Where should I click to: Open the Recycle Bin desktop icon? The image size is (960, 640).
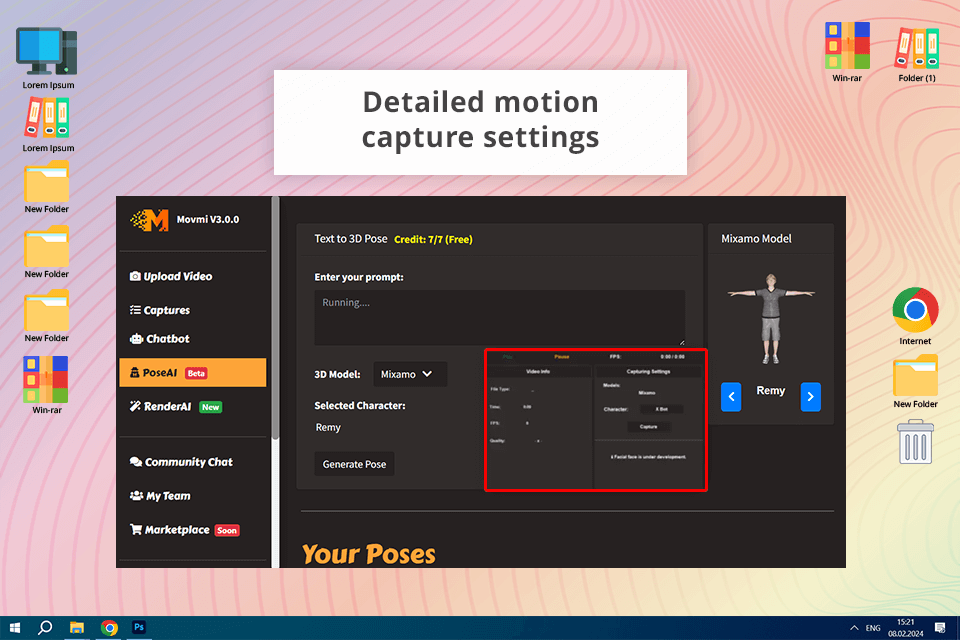pyautogui.click(x=915, y=442)
